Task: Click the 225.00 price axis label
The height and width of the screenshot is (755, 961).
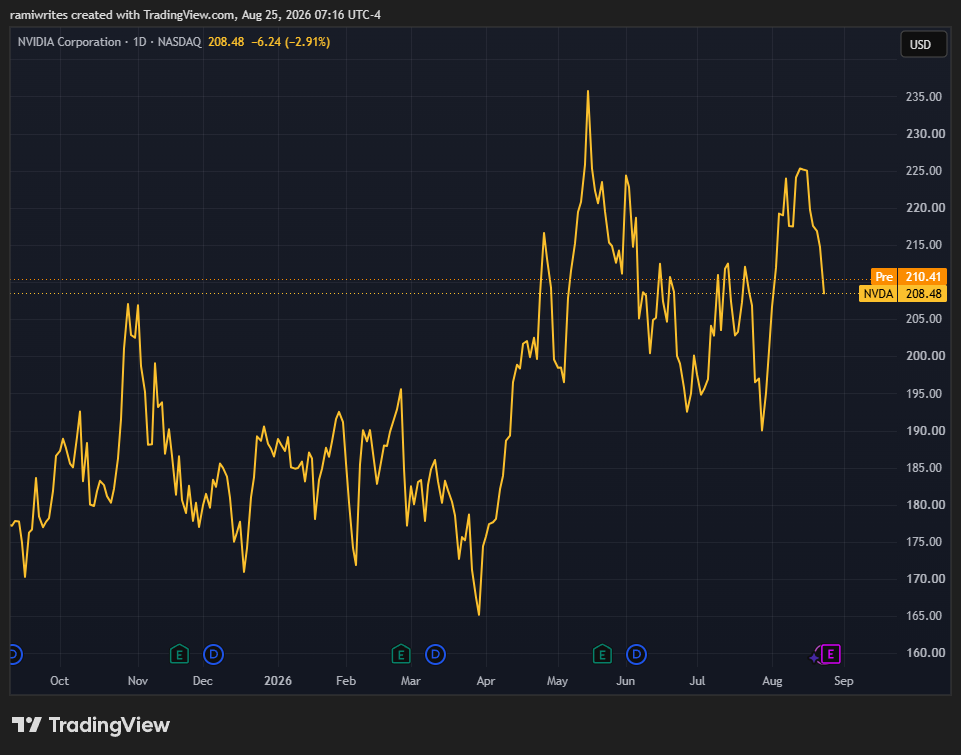Action: point(924,170)
